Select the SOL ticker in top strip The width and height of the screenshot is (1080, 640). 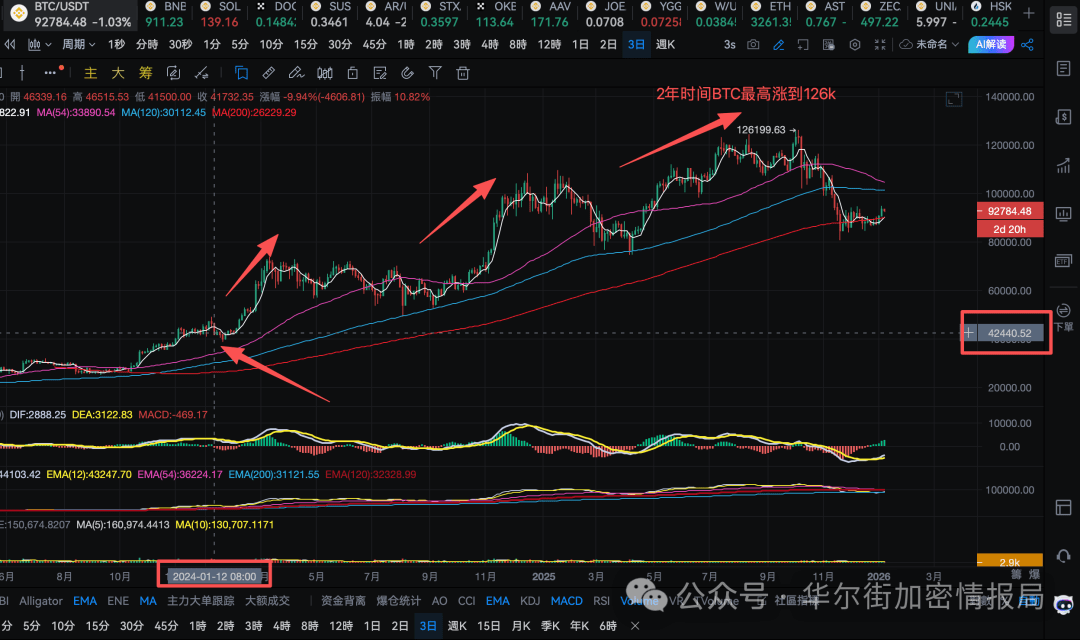point(219,14)
